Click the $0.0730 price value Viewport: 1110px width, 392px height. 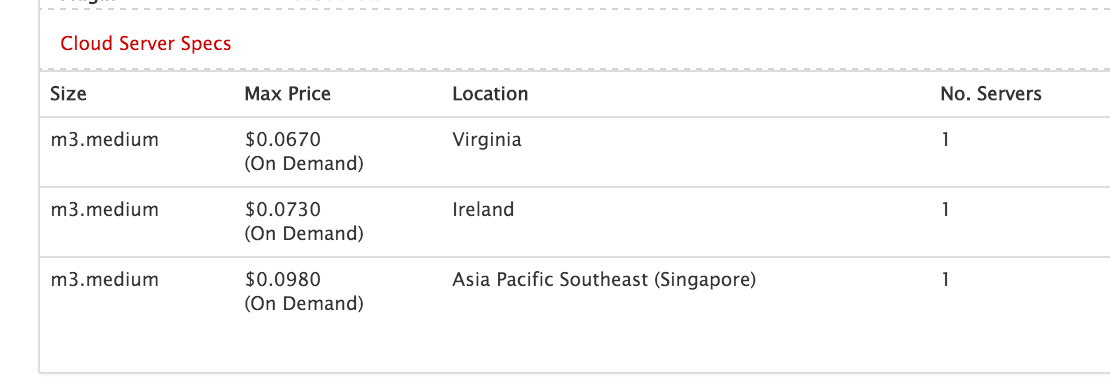pos(283,209)
